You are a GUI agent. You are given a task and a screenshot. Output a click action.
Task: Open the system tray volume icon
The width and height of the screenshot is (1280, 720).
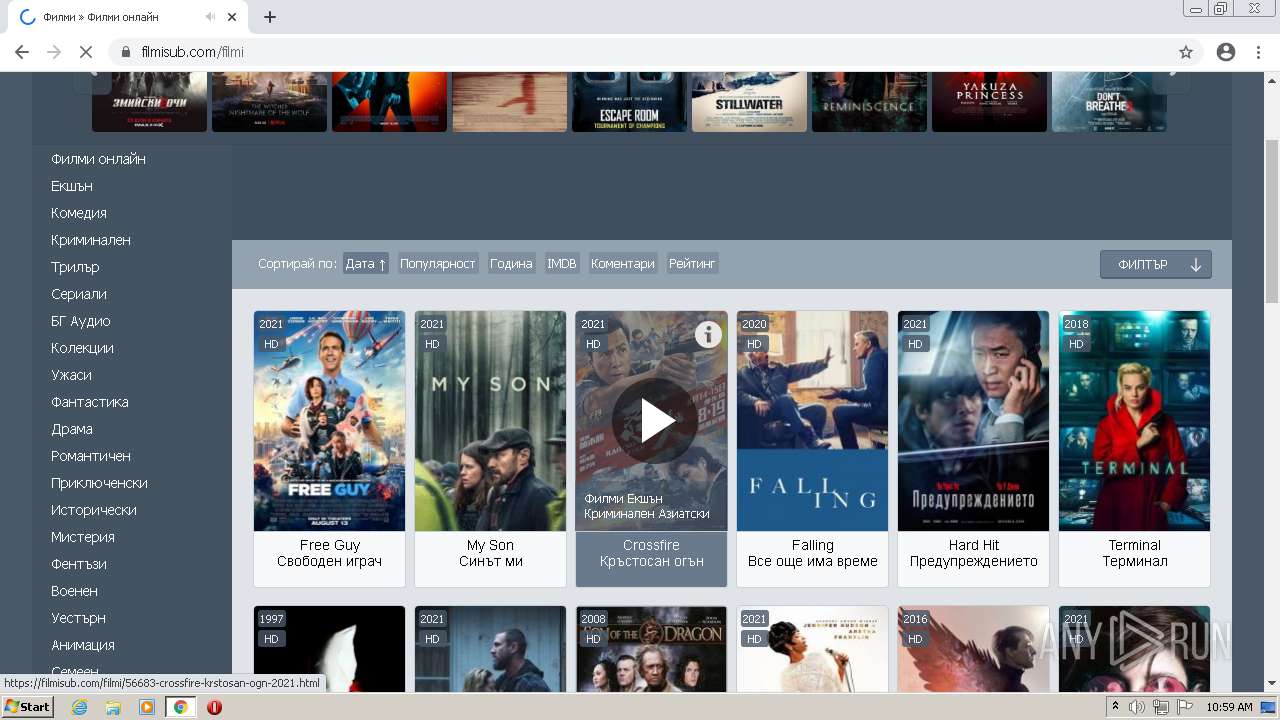point(1136,707)
